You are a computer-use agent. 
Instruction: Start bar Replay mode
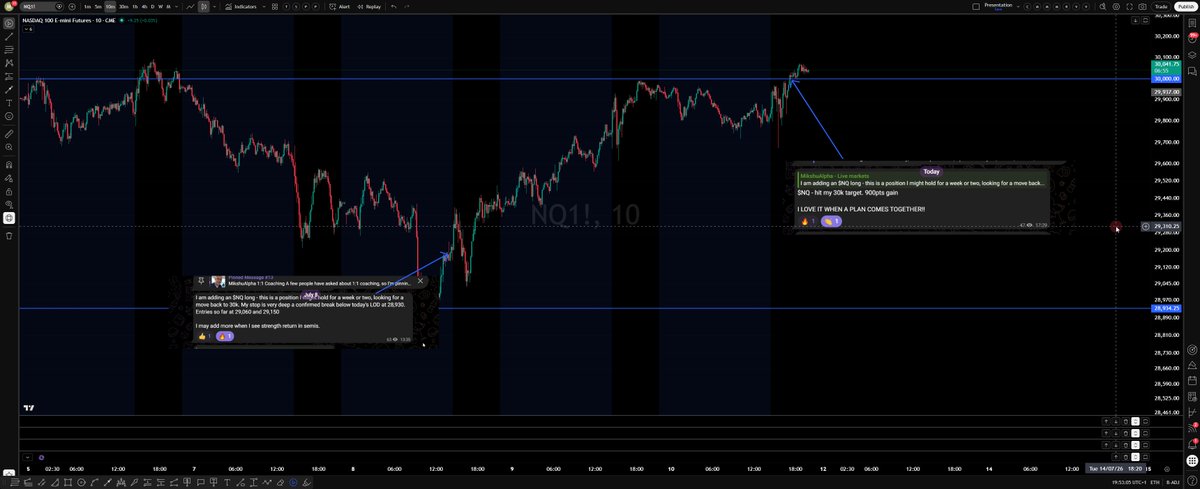(x=369, y=6)
